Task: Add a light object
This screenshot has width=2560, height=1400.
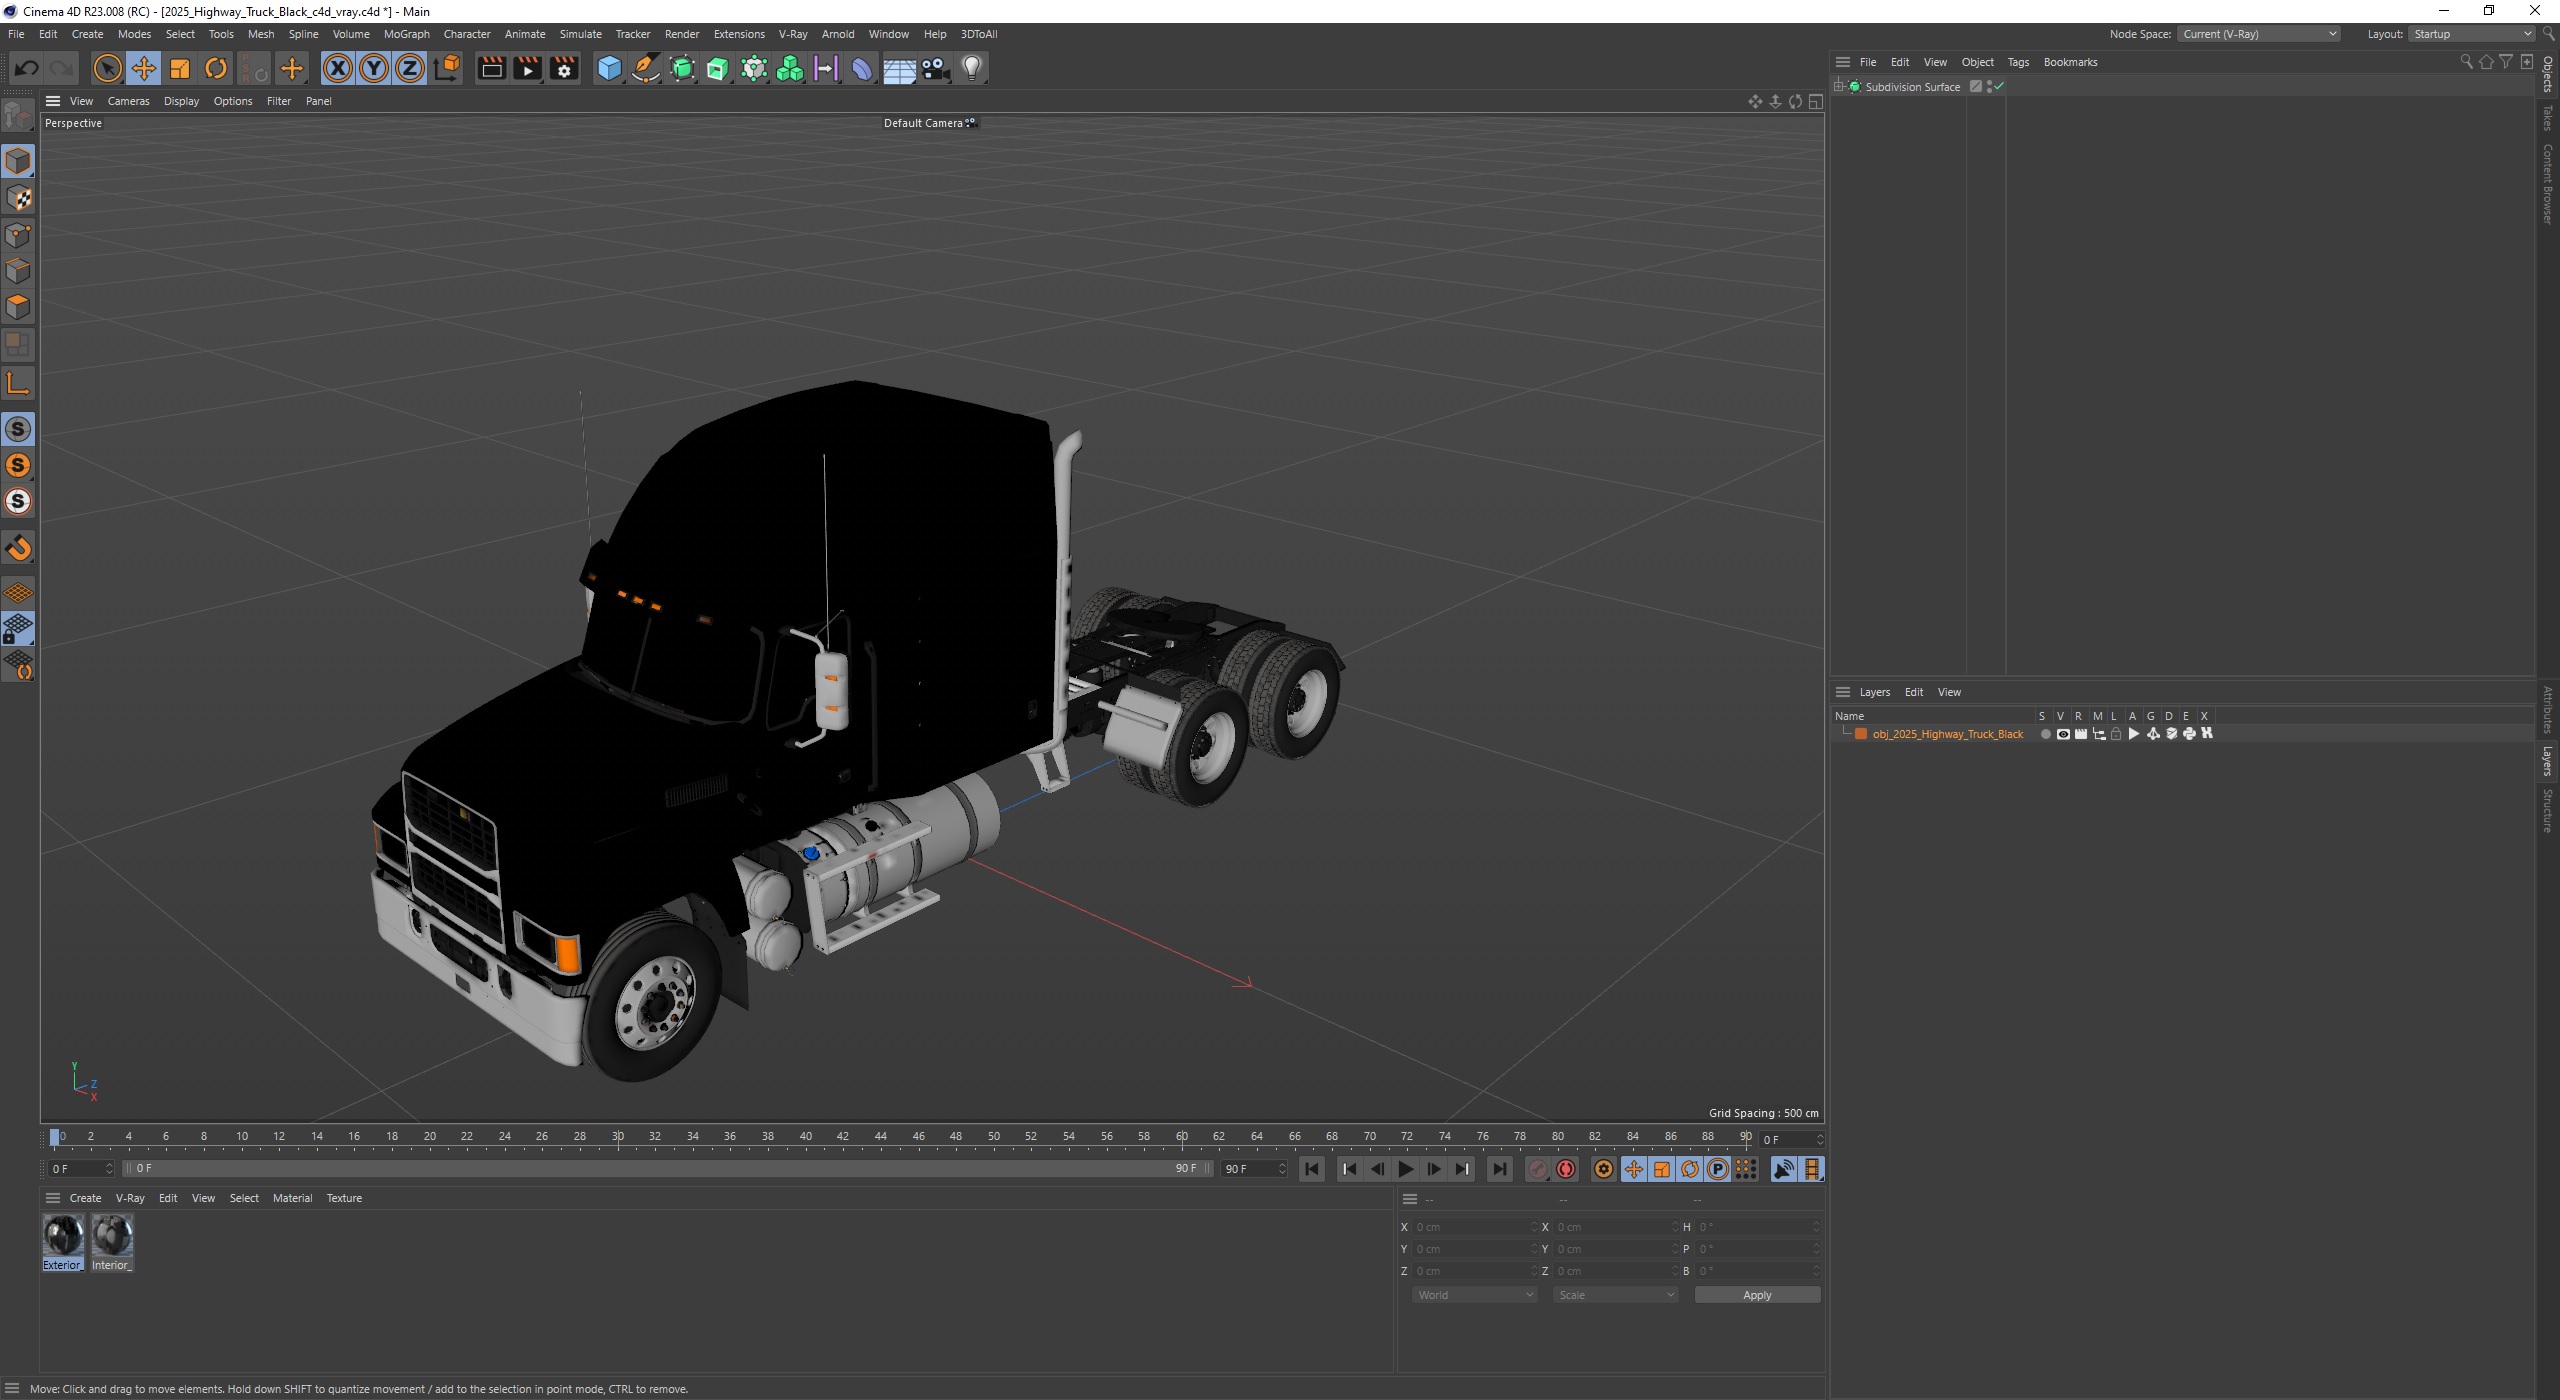Action: pyautogui.click(x=972, y=68)
